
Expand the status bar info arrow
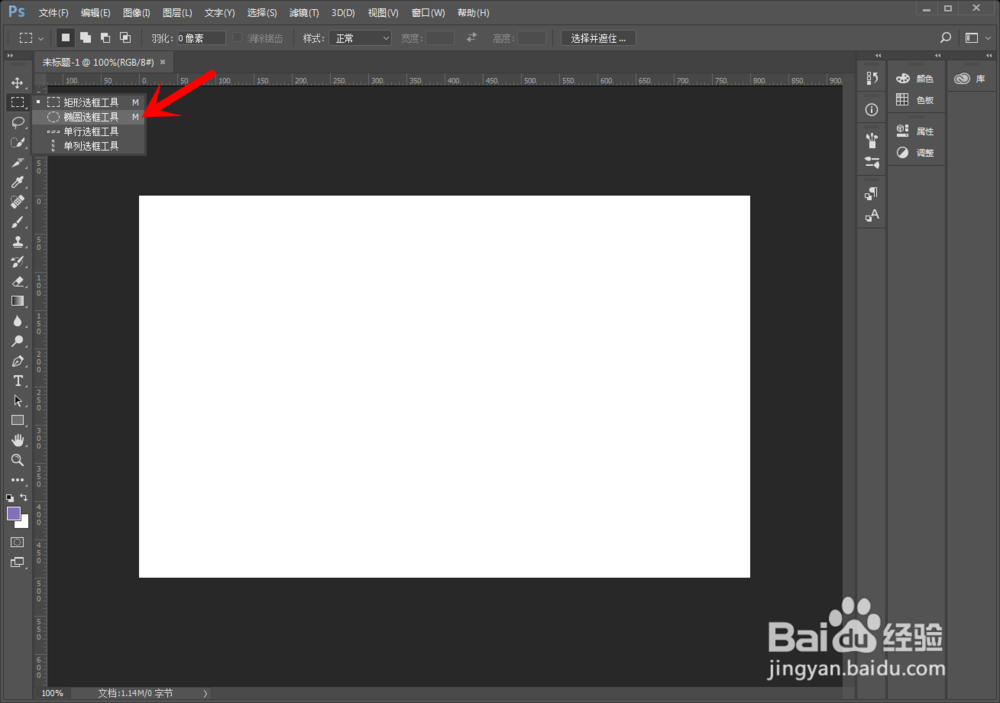(x=205, y=693)
